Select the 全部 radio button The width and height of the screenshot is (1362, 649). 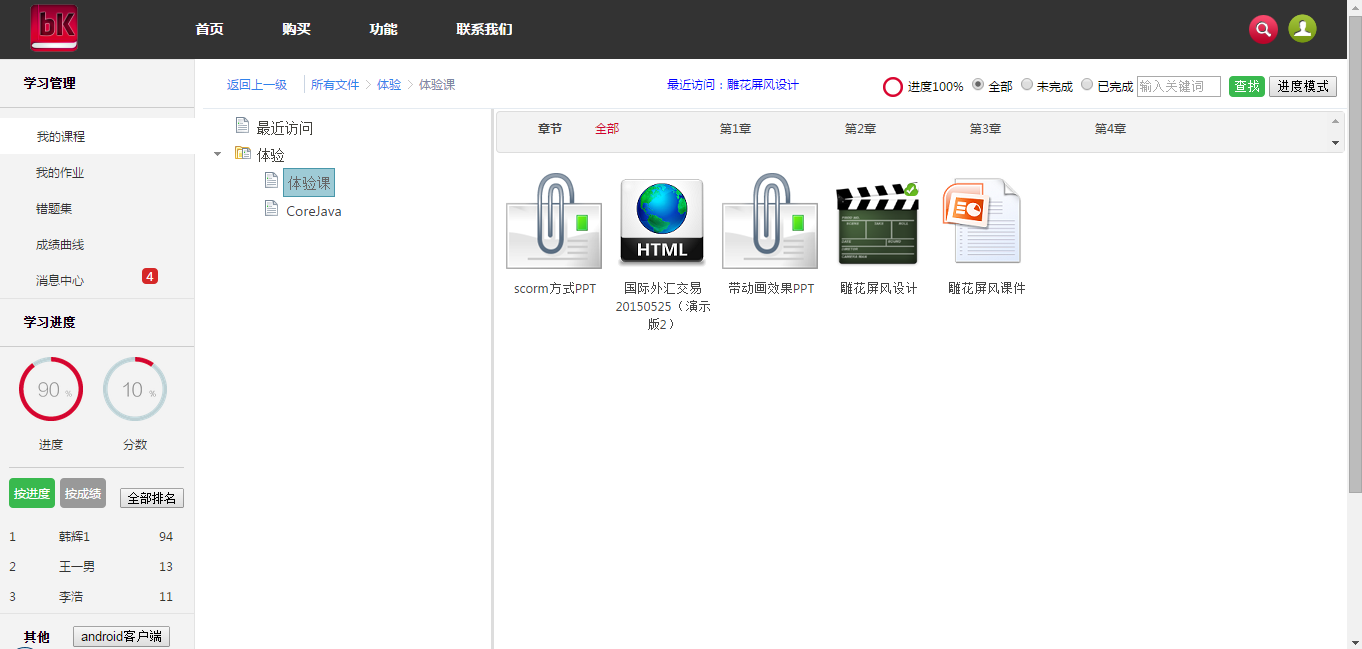[978, 85]
